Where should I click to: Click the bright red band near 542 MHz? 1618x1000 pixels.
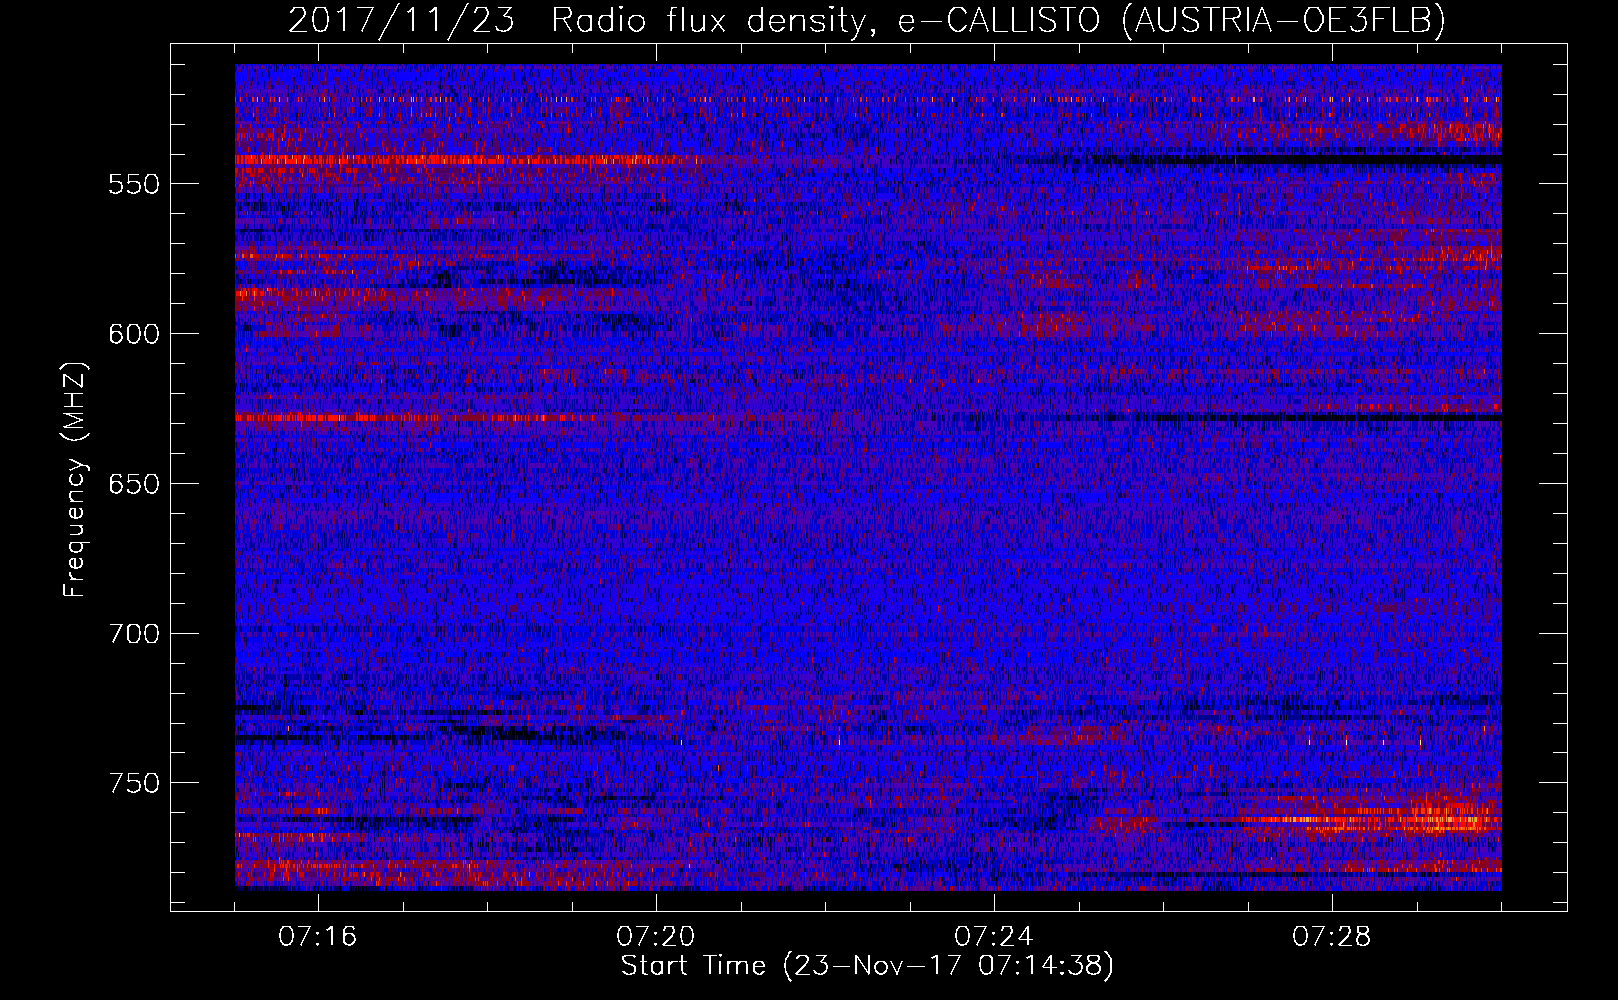point(460,159)
